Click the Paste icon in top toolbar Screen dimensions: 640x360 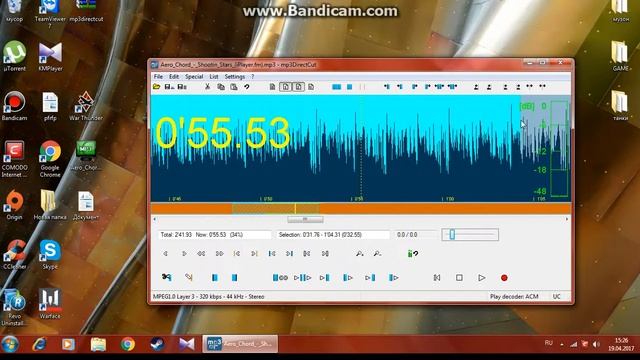click(234, 87)
